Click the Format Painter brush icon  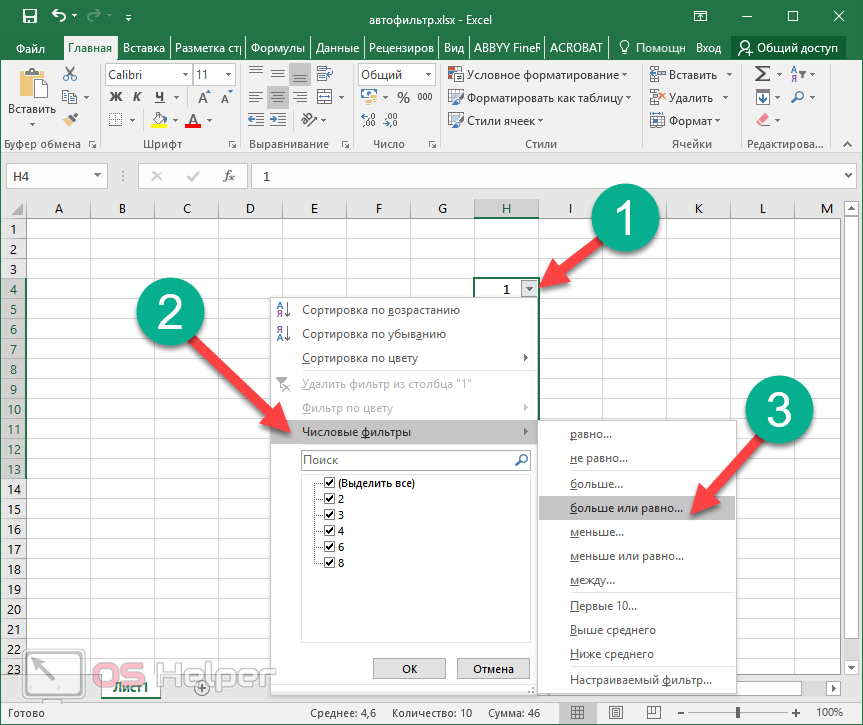point(70,120)
